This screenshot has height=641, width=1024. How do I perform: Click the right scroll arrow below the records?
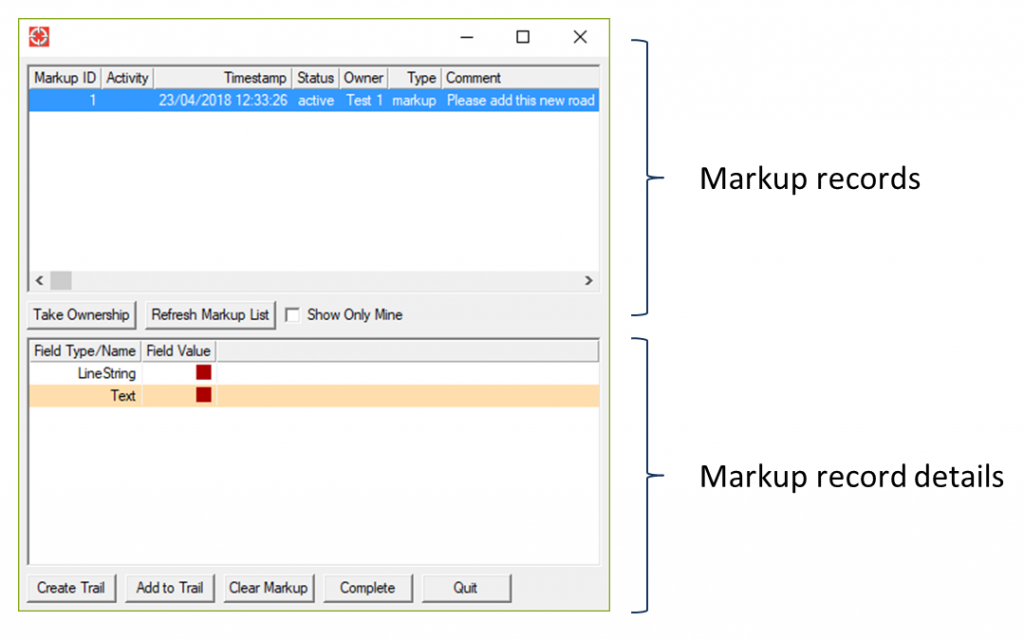coord(589,281)
